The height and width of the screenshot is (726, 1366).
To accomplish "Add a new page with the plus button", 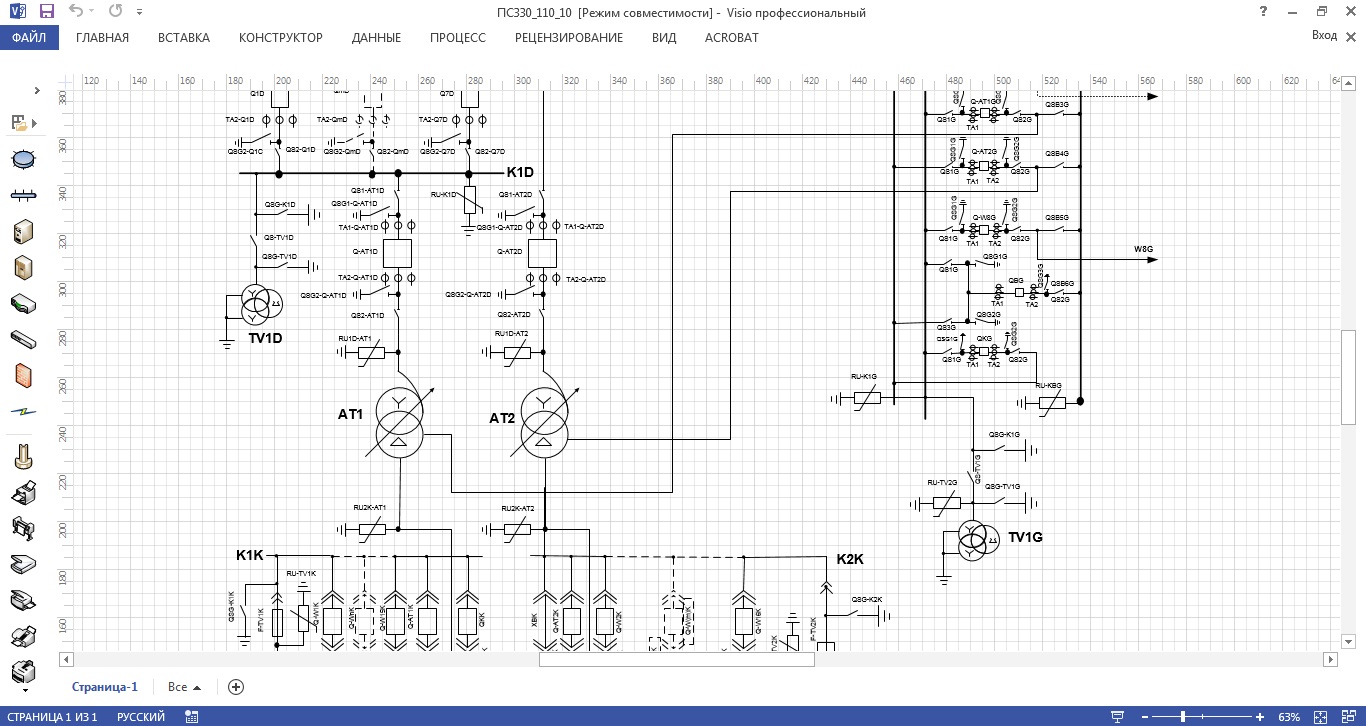I will [x=236, y=687].
